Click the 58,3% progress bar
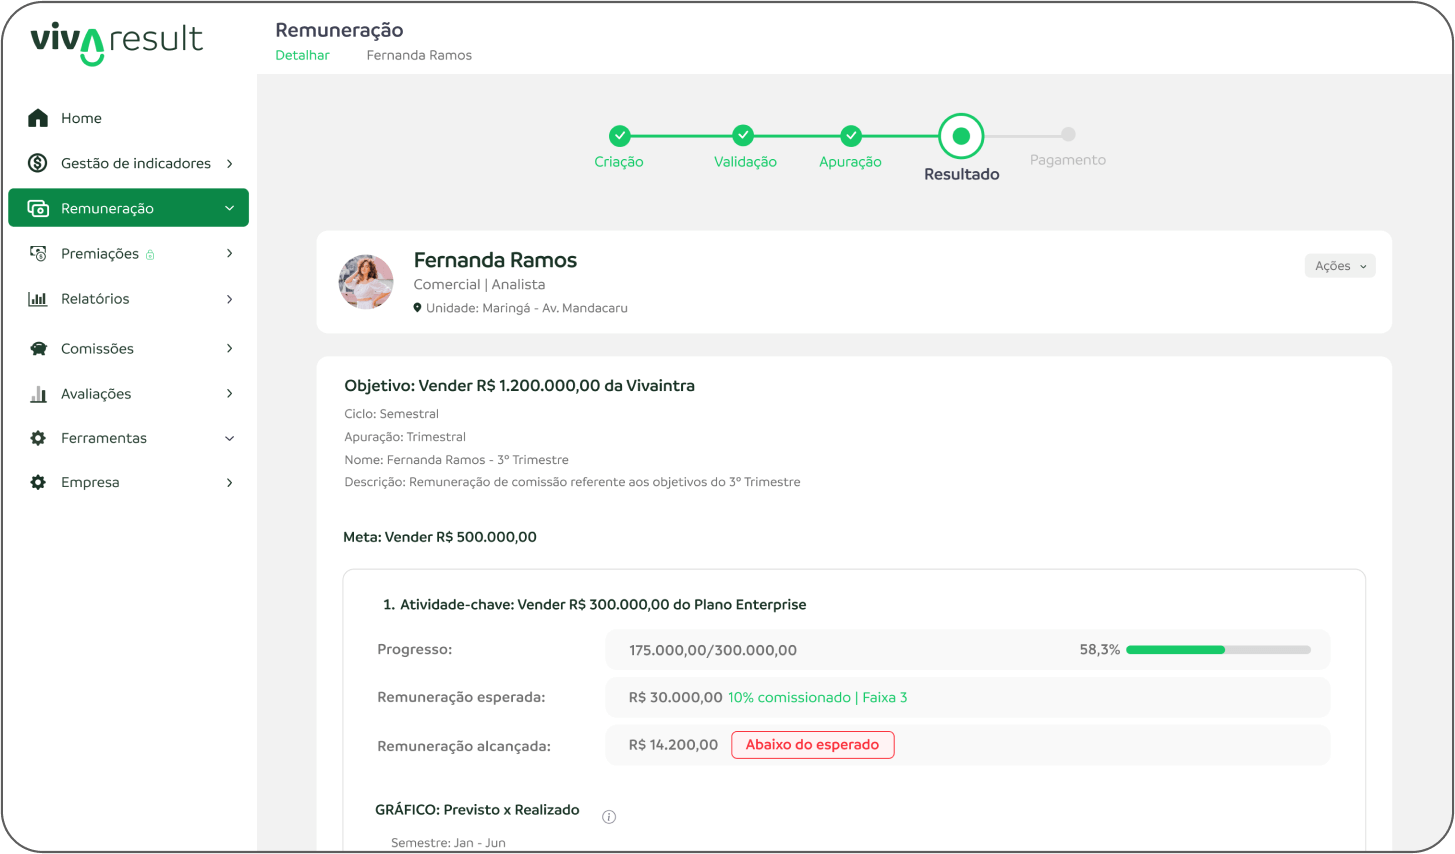The height and width of the screenshot is (854, 1455). click(1217, 650)
